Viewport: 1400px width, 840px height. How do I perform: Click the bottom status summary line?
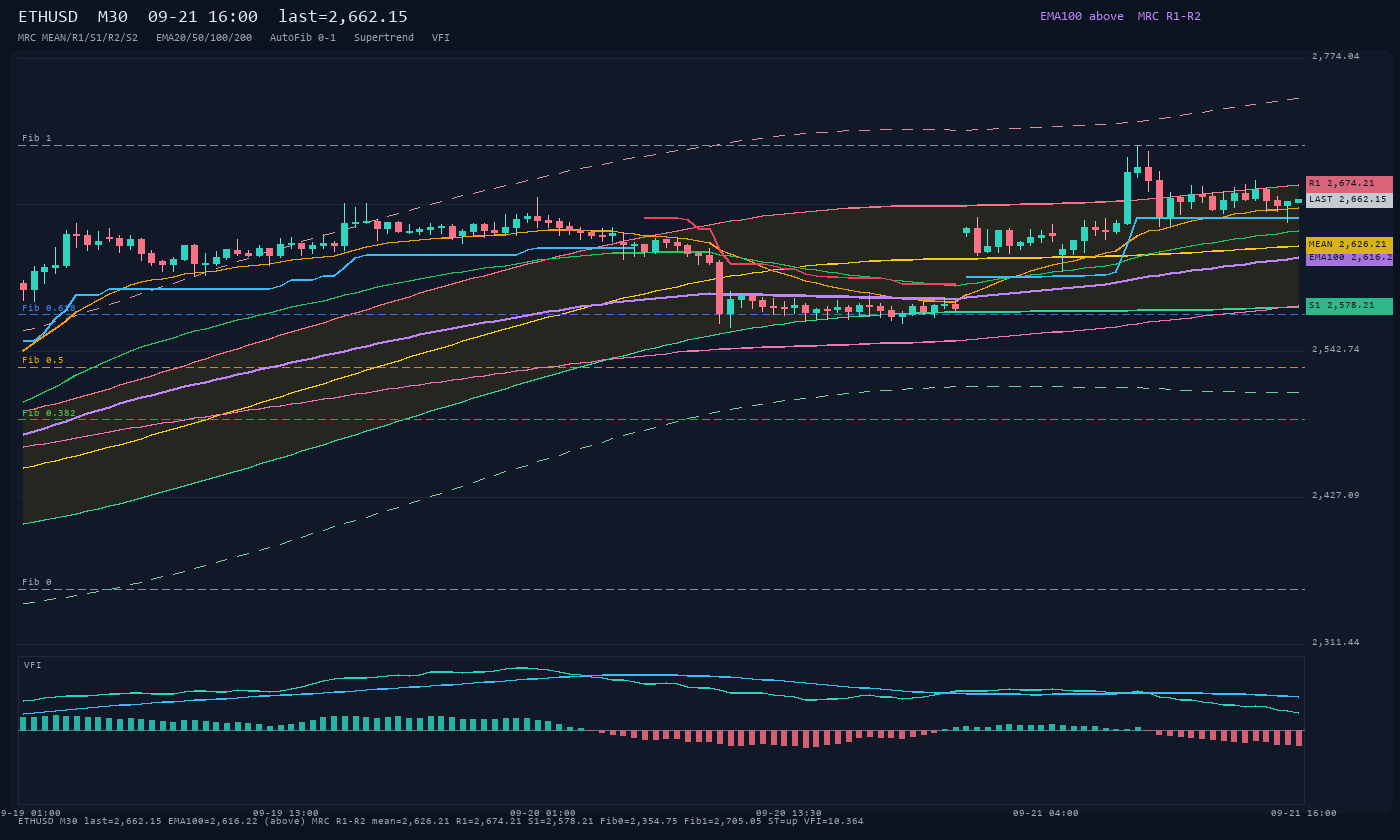point(441,822)
